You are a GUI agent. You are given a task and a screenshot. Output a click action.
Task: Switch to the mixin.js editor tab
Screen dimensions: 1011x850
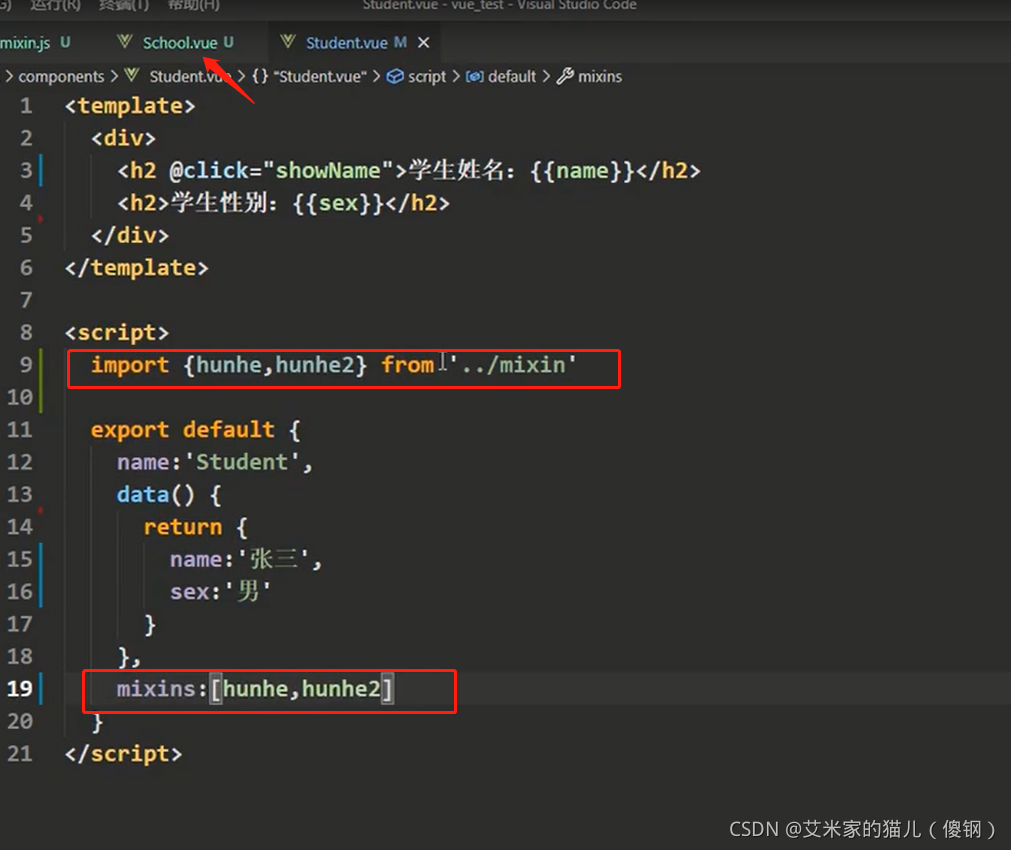(35, 43)
